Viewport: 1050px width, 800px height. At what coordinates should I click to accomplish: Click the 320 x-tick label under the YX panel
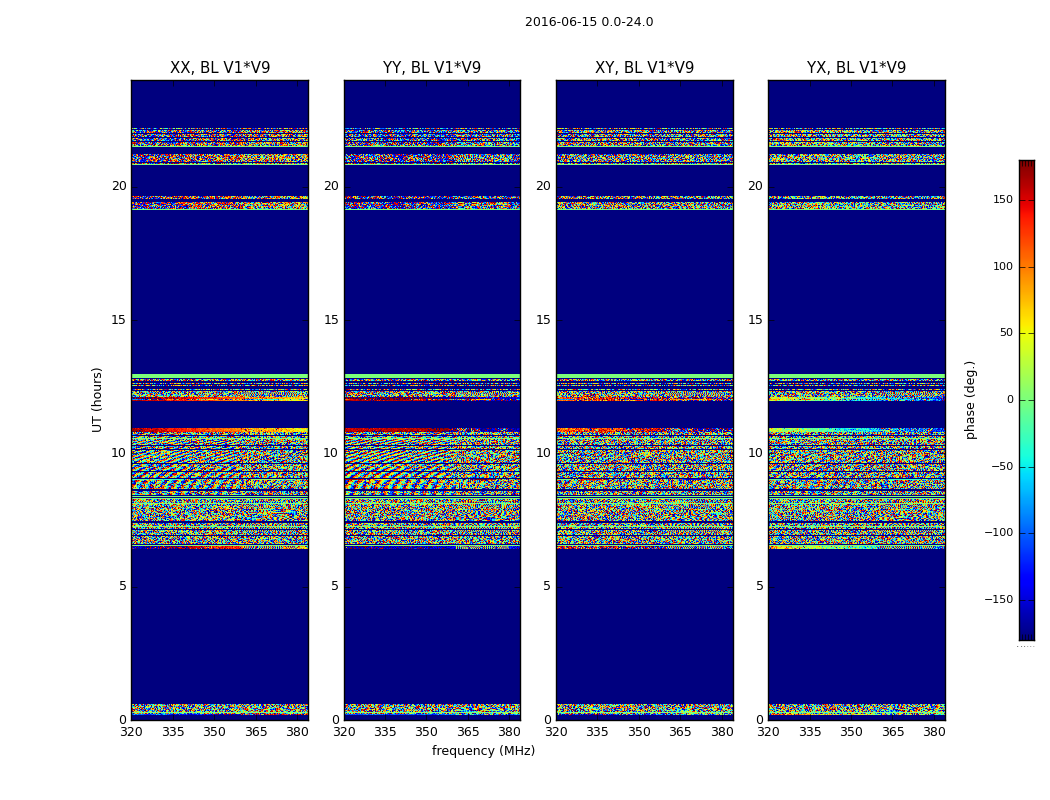(x=768, y=732)
